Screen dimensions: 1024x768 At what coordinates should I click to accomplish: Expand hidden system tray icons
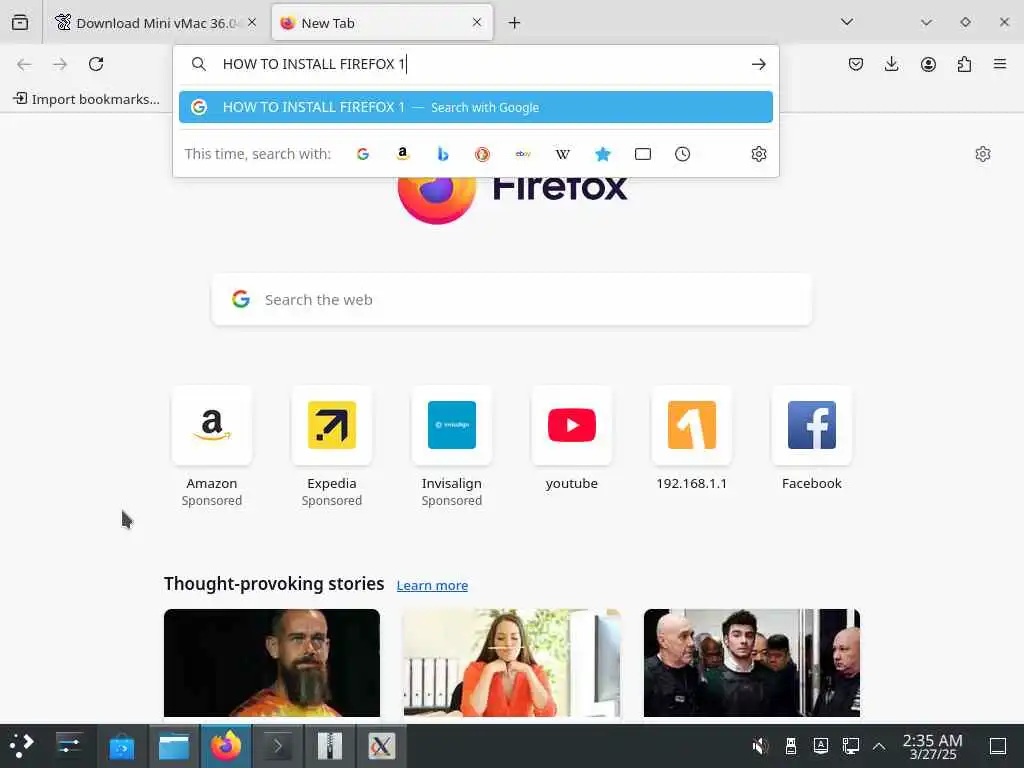tap(879, 746)
